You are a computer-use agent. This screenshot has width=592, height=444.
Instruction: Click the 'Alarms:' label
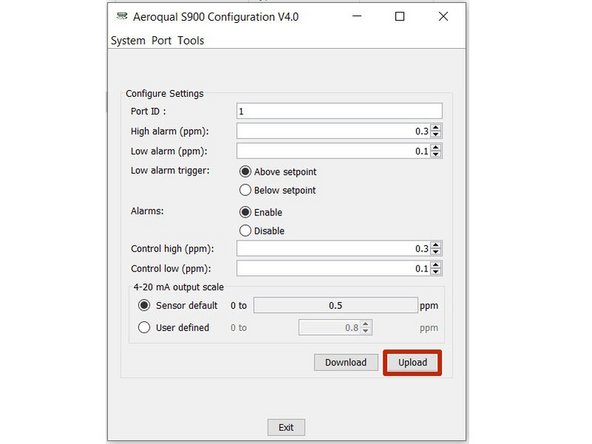click(x=147, y=211)
